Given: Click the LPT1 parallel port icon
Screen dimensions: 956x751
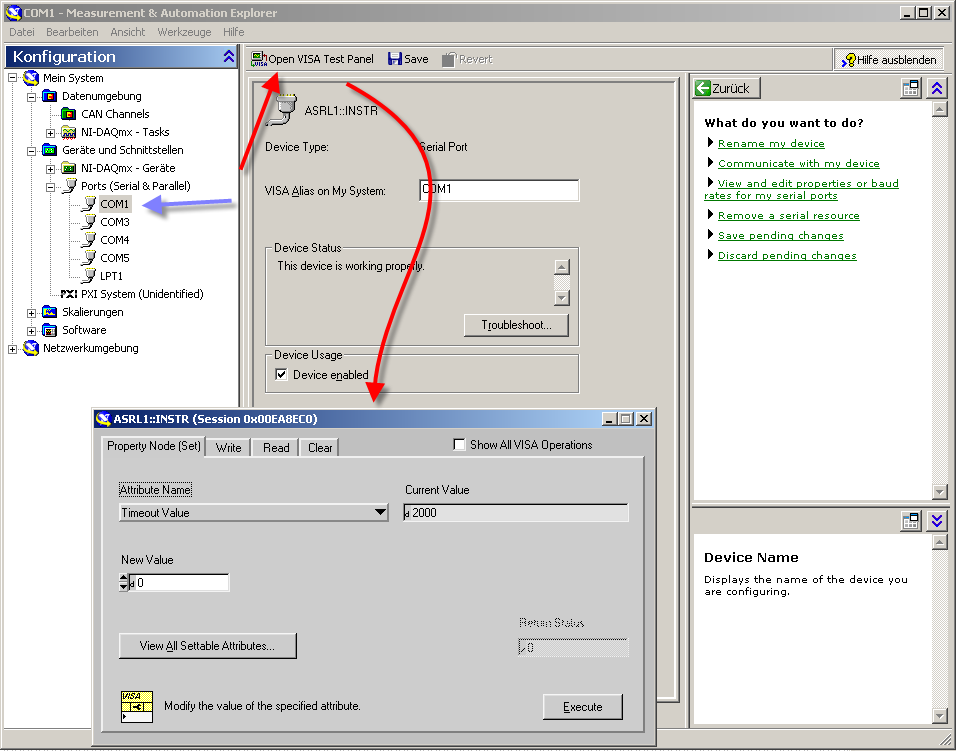Looking at the screenshot, I should coord(89,276).
